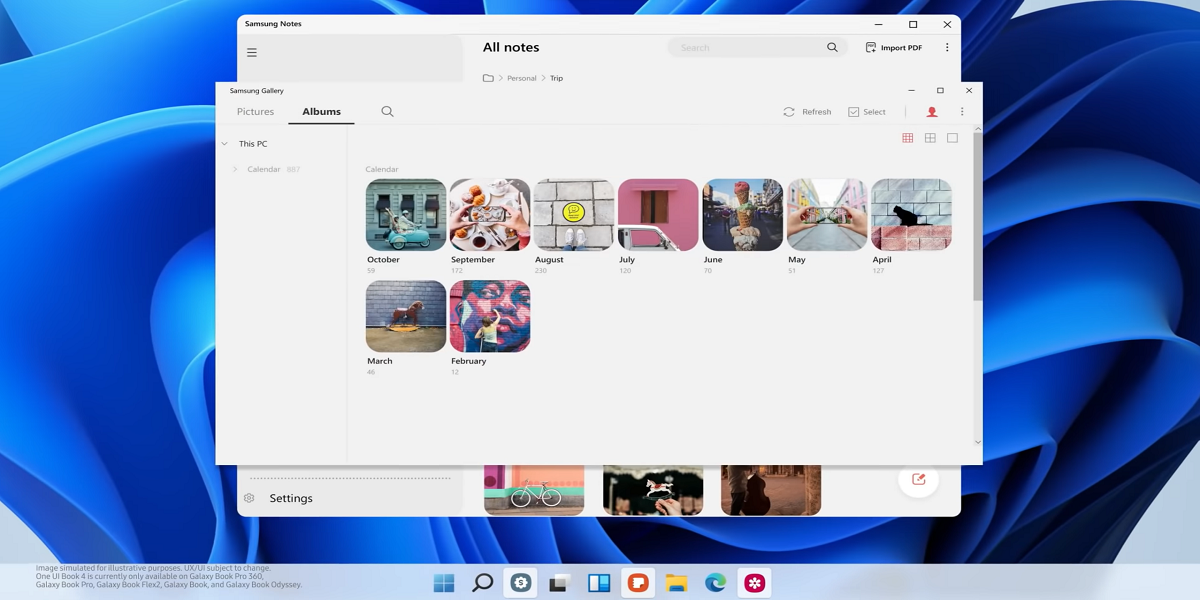Image resolution: width=1200 pixels, height=600 pixels.
Task: Switch to medium grid view icon
Action: click(x=930, y=138)
